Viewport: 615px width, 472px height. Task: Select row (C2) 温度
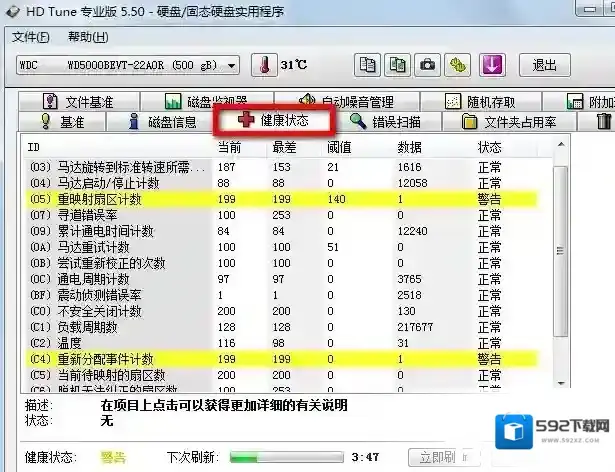pos(282,343)
